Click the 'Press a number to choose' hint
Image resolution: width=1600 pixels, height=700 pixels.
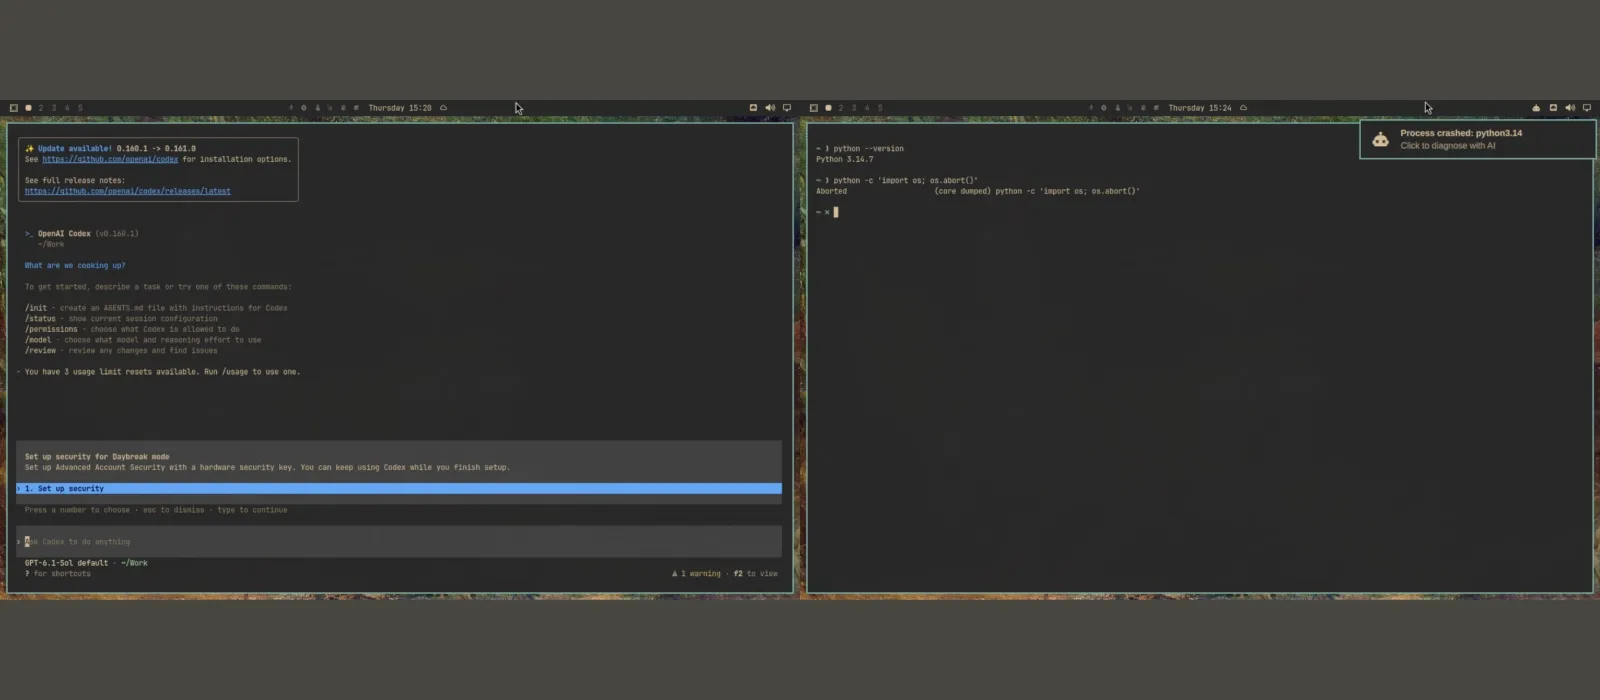156,510
